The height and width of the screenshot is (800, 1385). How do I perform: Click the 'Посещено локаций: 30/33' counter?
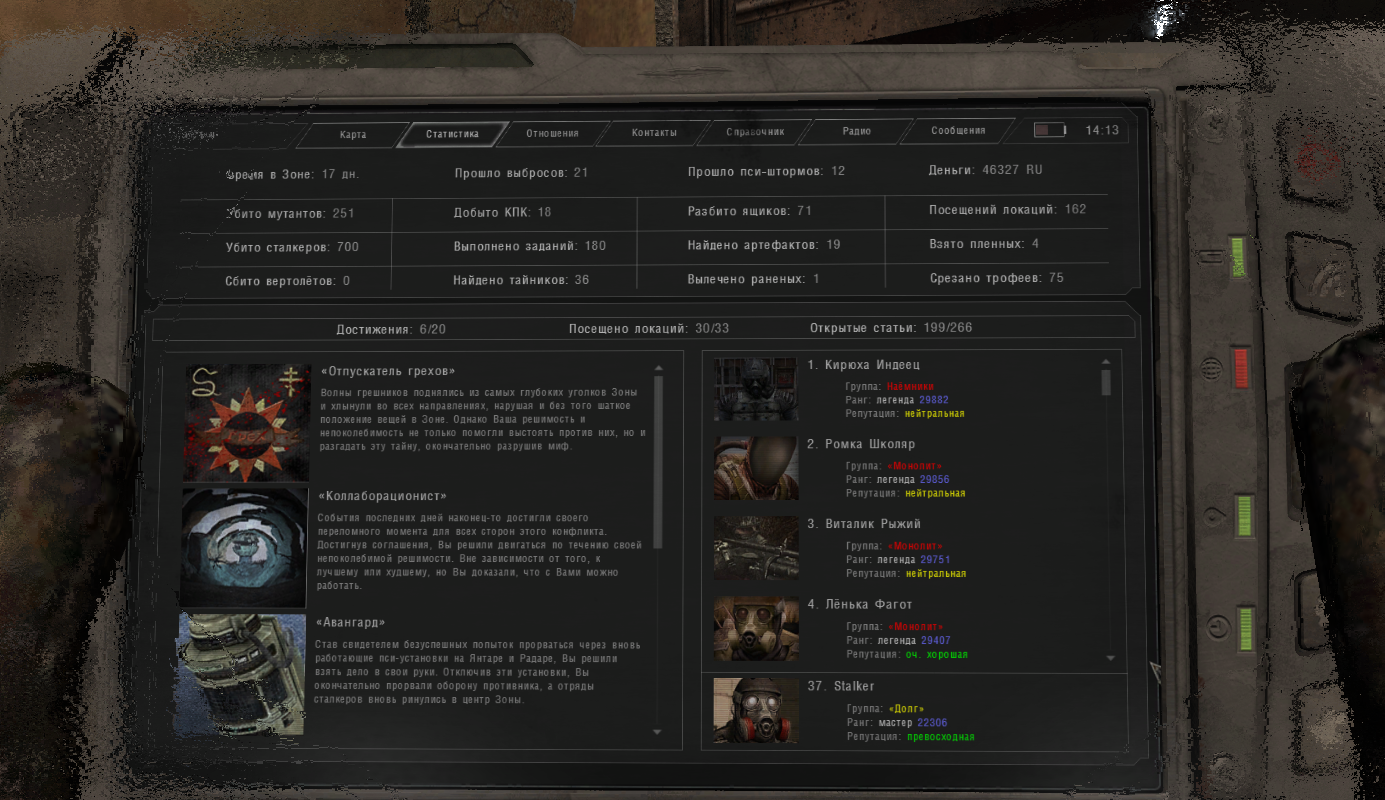pyautogui.click(x=649, y=329)
